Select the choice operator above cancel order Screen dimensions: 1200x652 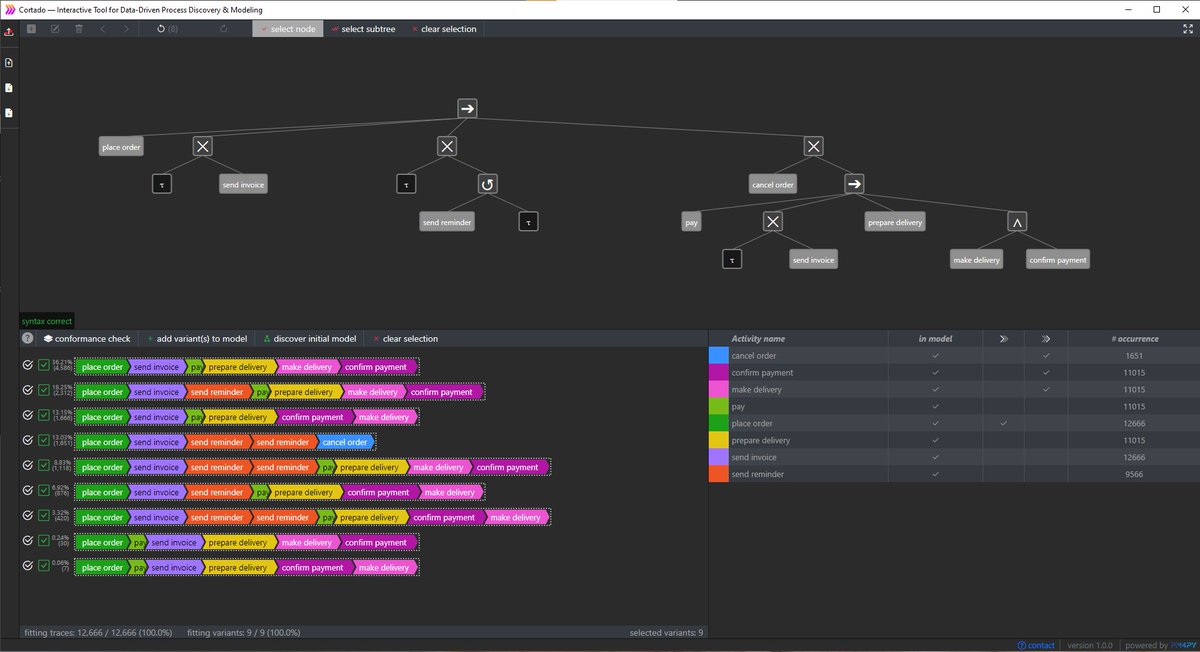[814, 147]
